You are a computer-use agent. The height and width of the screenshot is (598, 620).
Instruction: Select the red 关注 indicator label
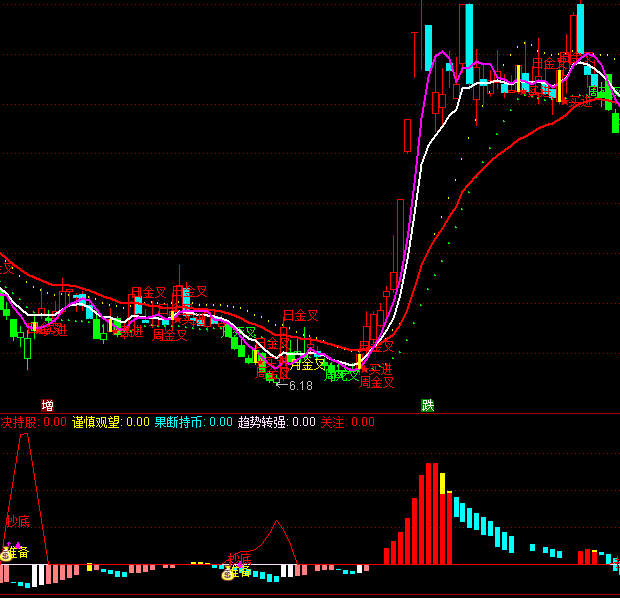click(x=332, y=422)
